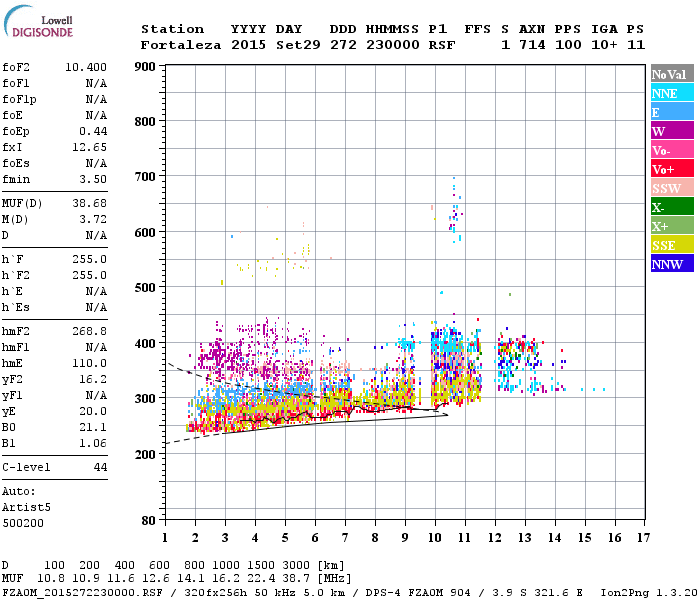Select the W purple legend swatch

672,131
